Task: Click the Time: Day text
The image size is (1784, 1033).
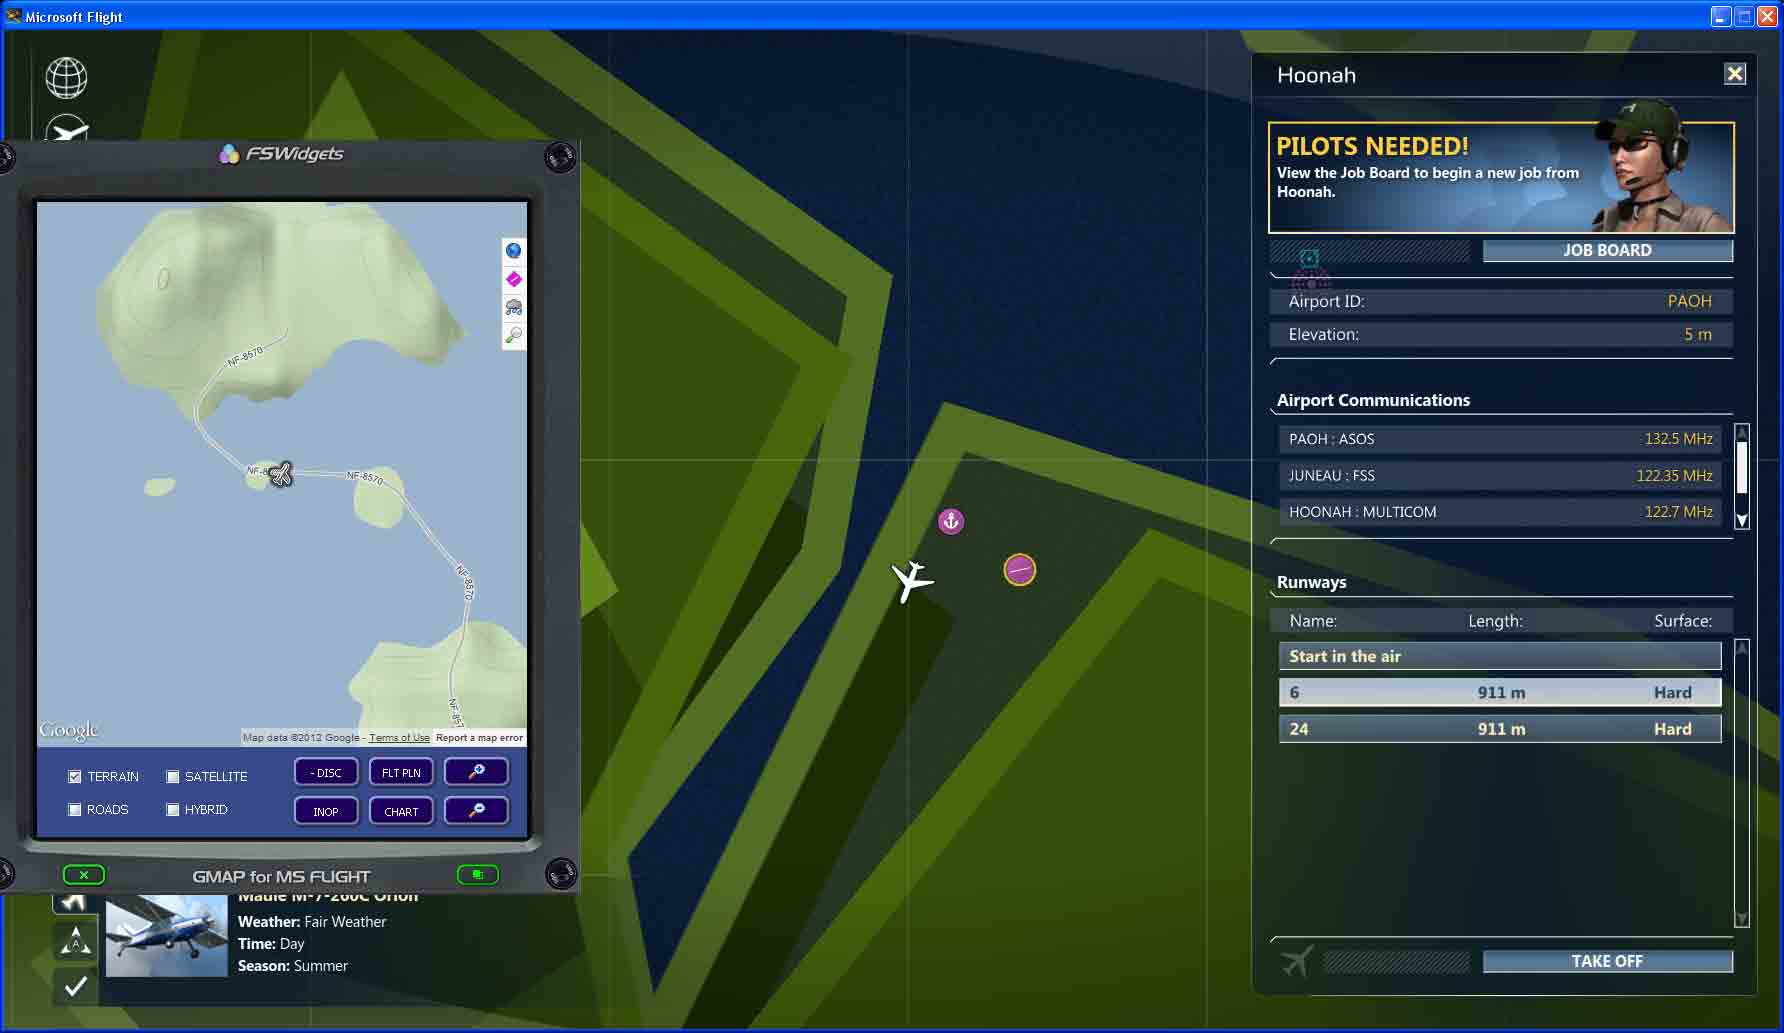Action: pyautogui.click(x=271, y=944)
